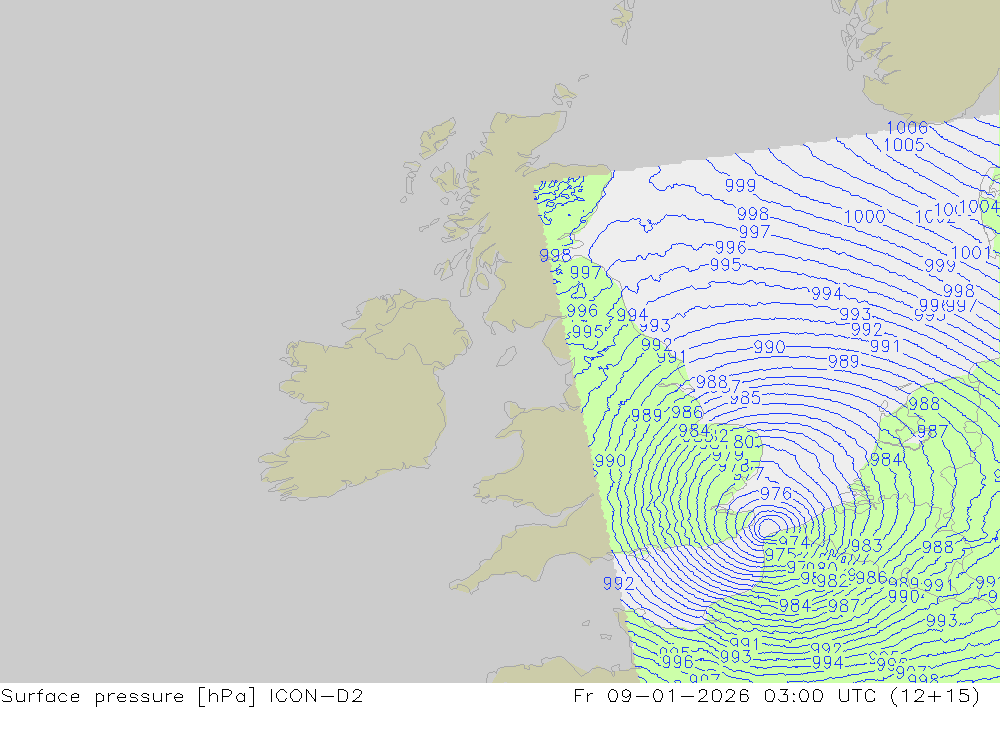The width and height of the screenshot is (1000, 733).
Task: Click the "03:00 UTC" time text
Action: [x=820, y=695]
